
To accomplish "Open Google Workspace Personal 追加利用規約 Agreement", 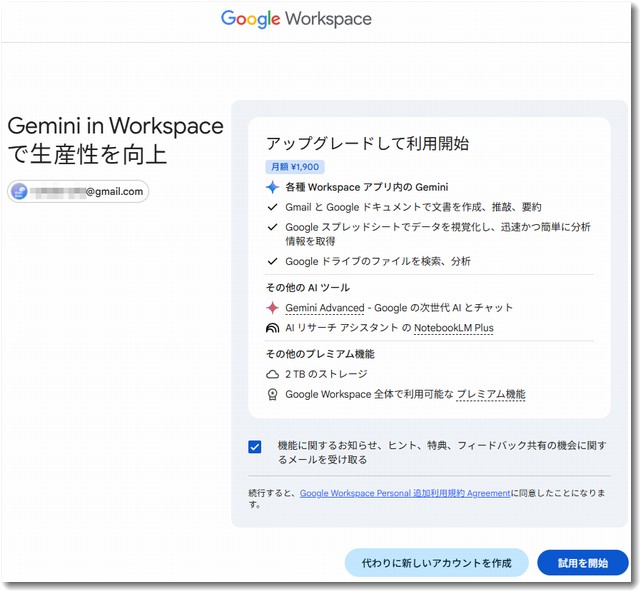I will 405,493.
